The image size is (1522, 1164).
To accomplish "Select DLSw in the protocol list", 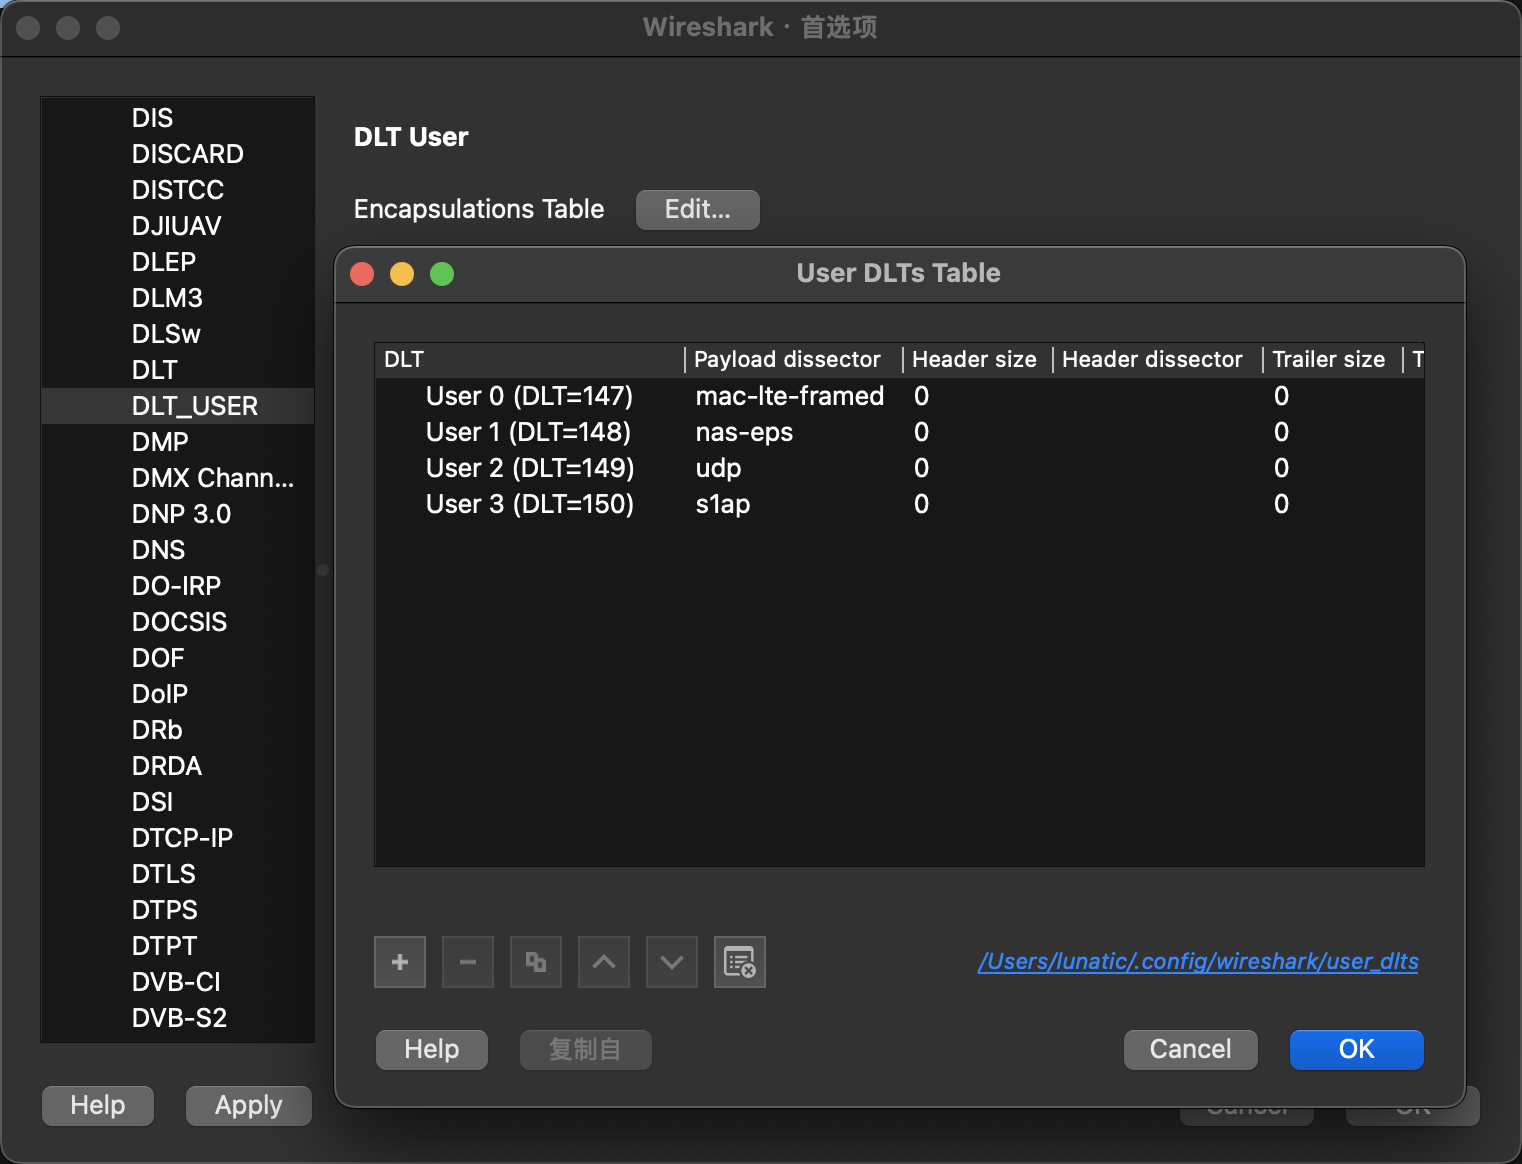I will click(x=178, y=334).
